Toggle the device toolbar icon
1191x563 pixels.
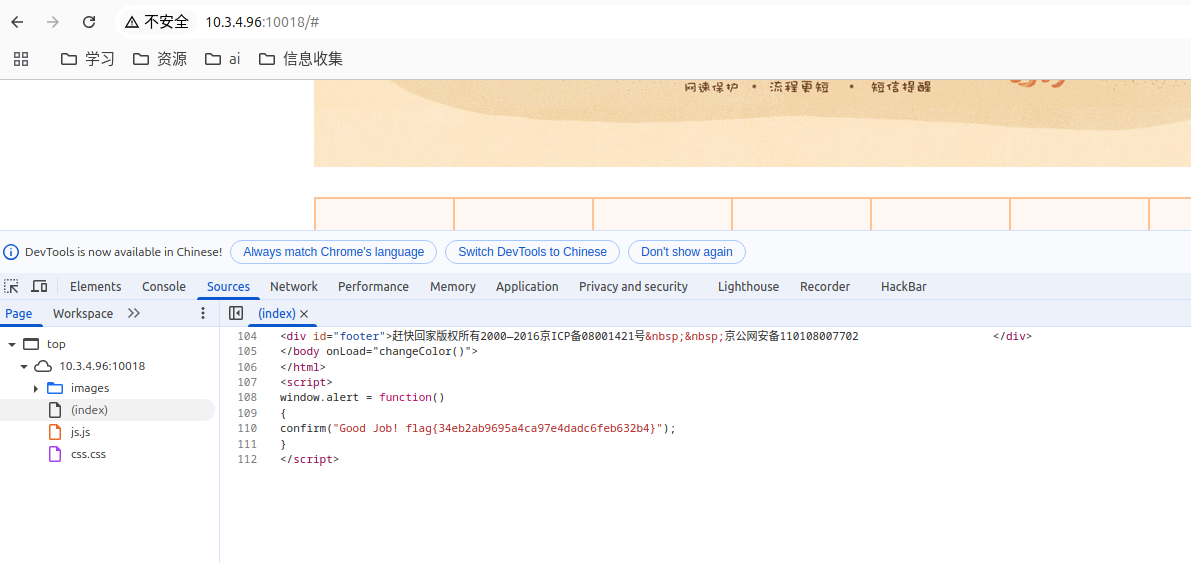pyautogui.click(x=39, y=287)
